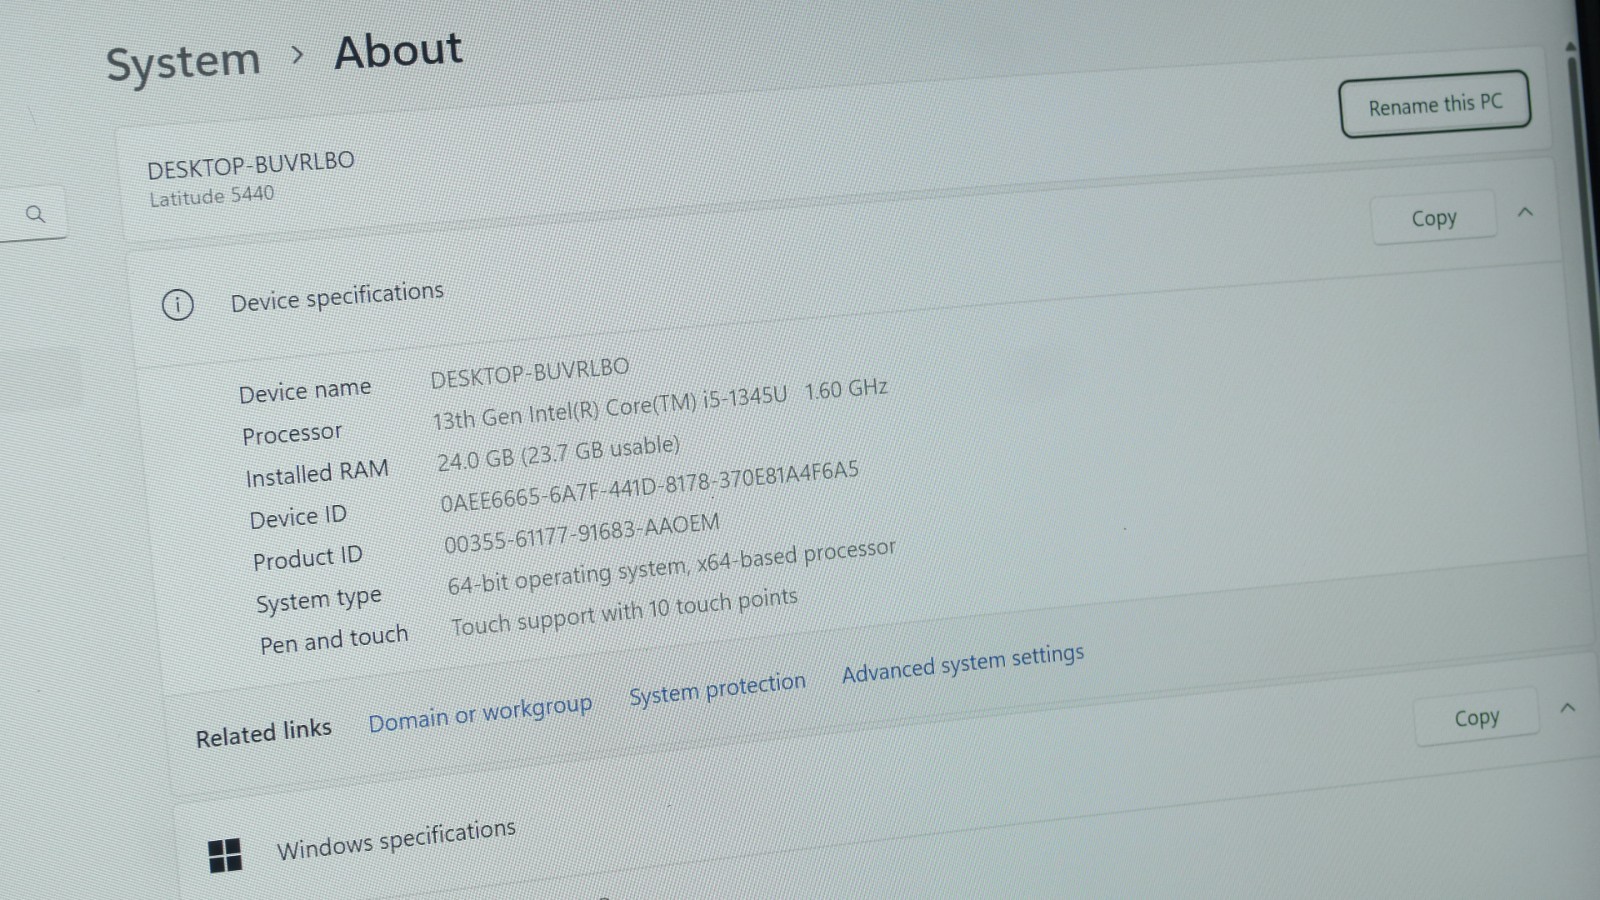Go back to System breadcrumb

pyautogui.click(x=183, y=63)
